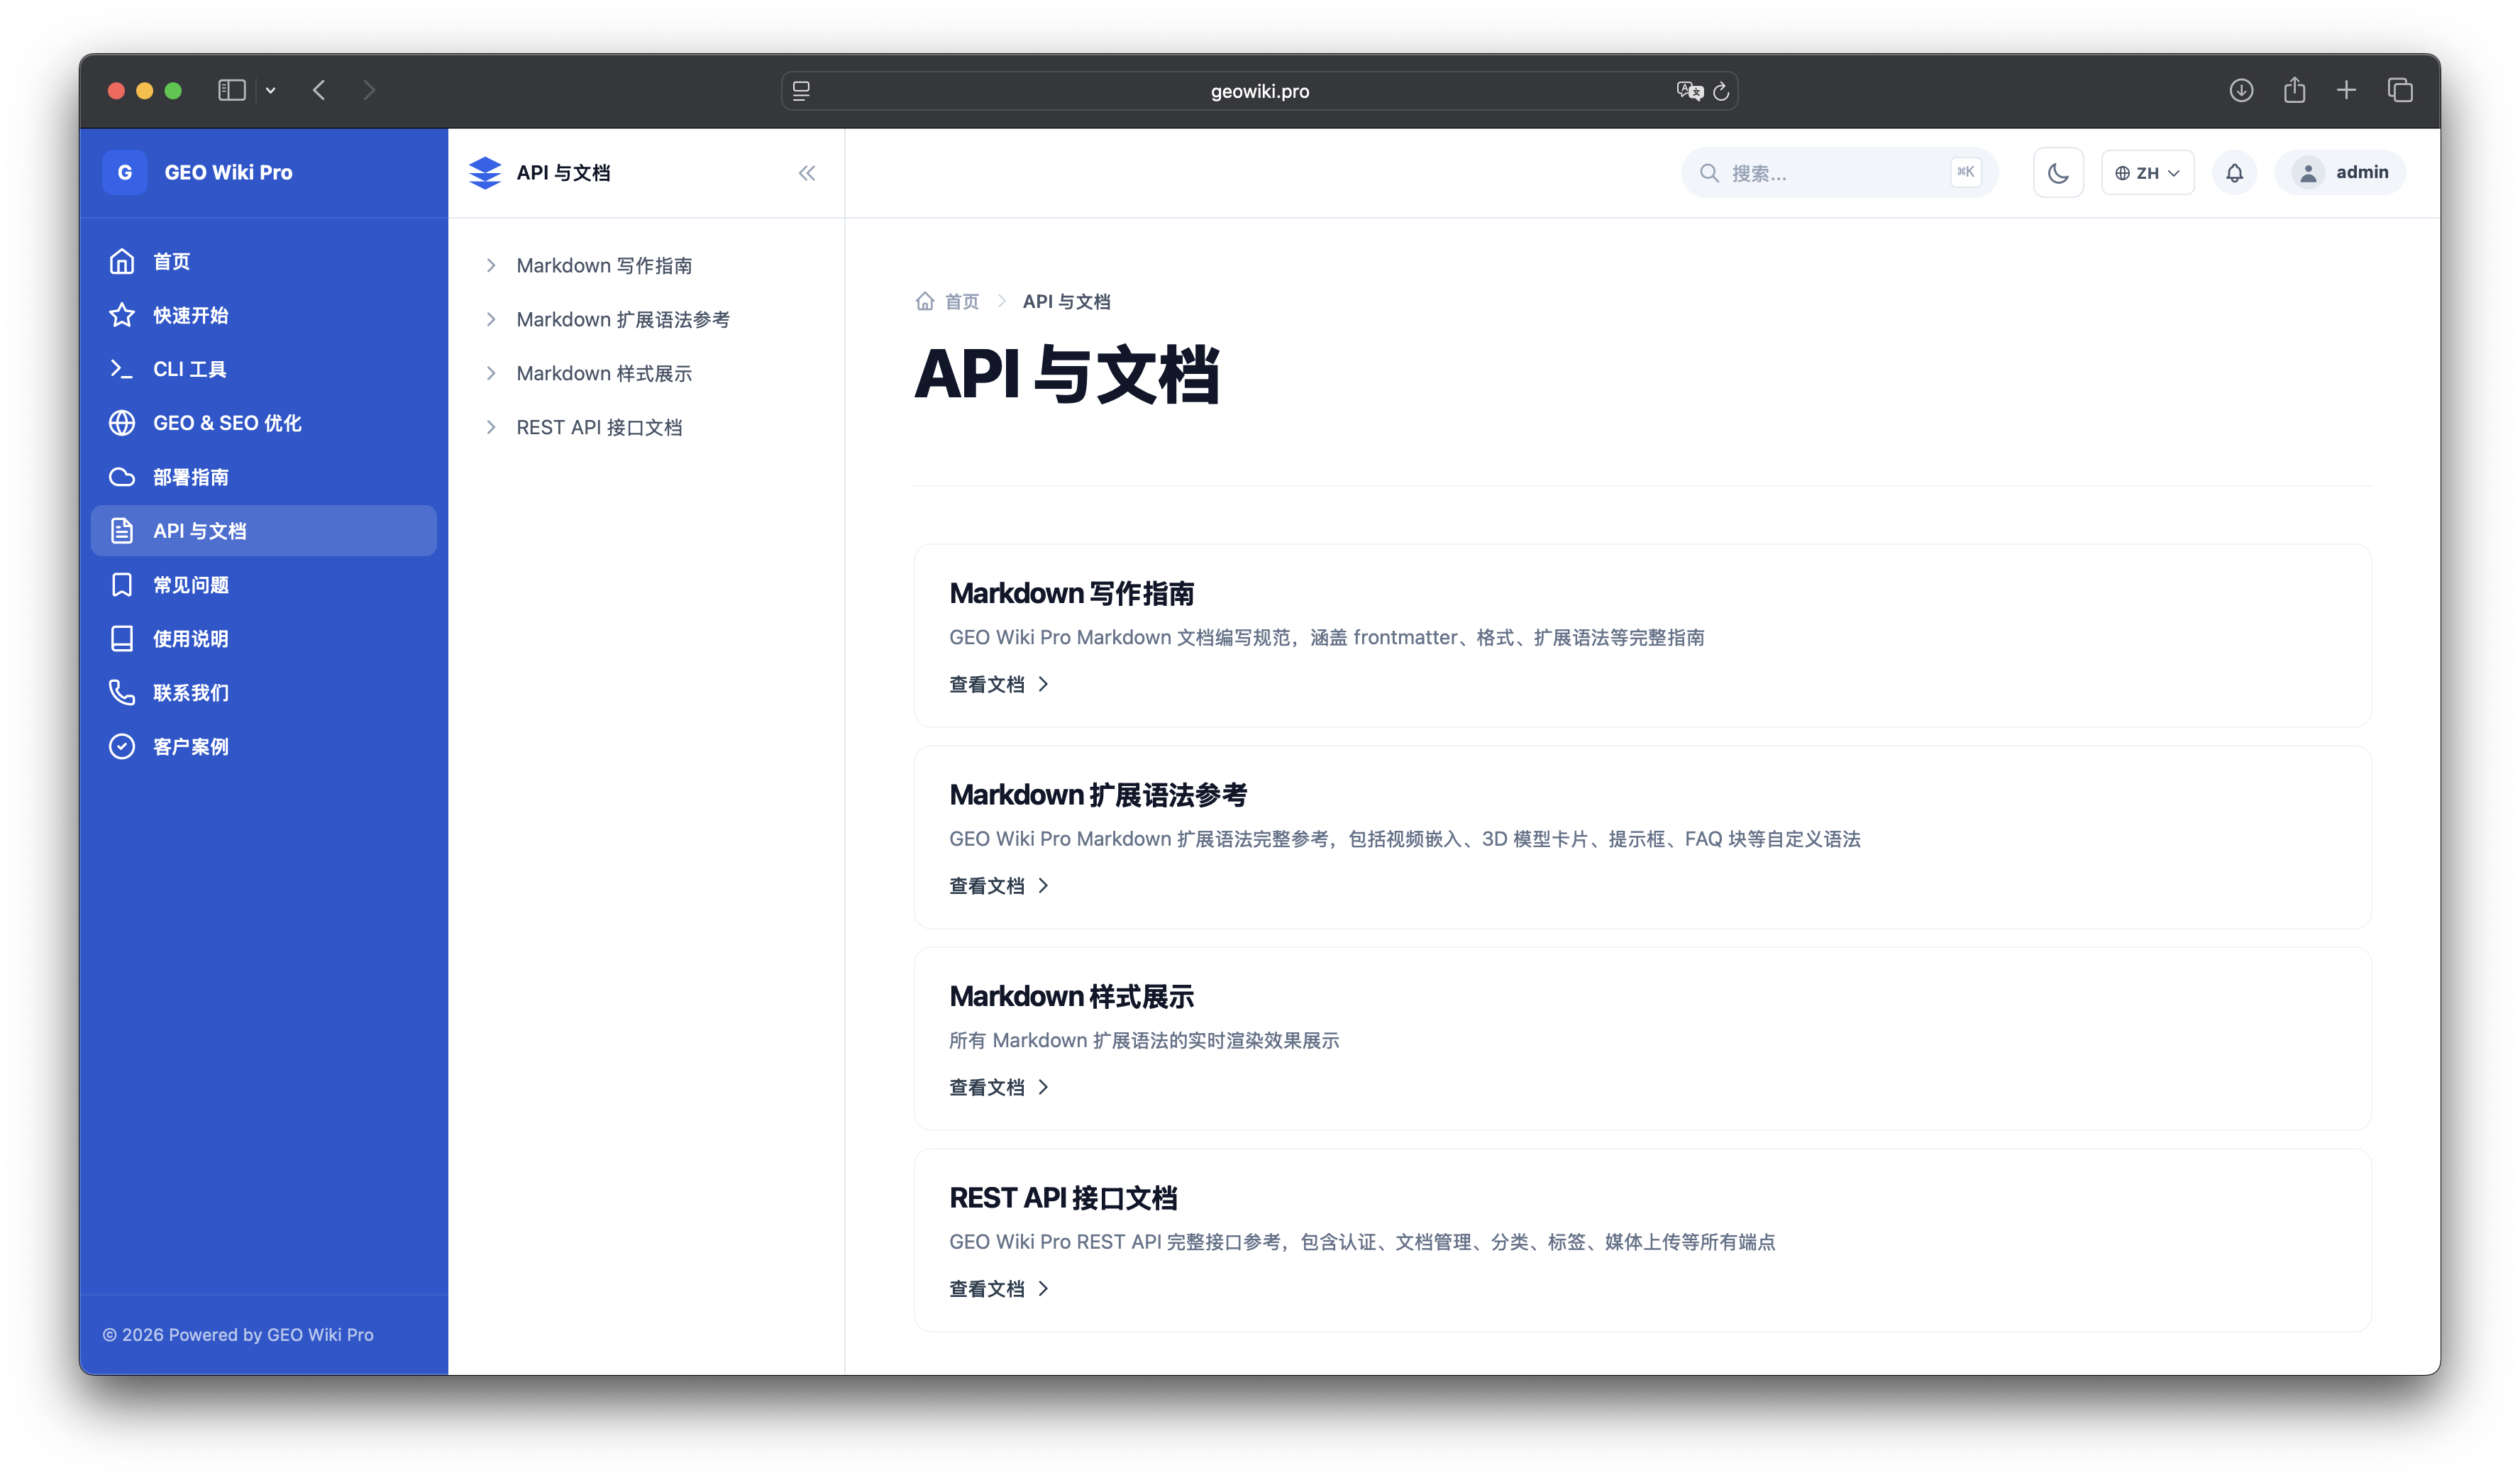
Task: Reload the geowiki.pro page
Action: 1721,91
